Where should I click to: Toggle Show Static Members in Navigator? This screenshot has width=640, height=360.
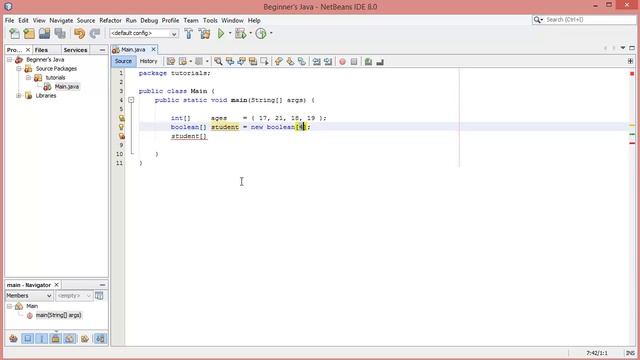(42, 338)
